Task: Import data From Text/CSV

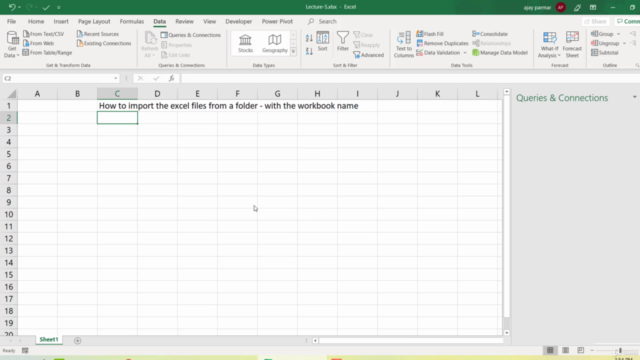Action: (x=44, y=34)
